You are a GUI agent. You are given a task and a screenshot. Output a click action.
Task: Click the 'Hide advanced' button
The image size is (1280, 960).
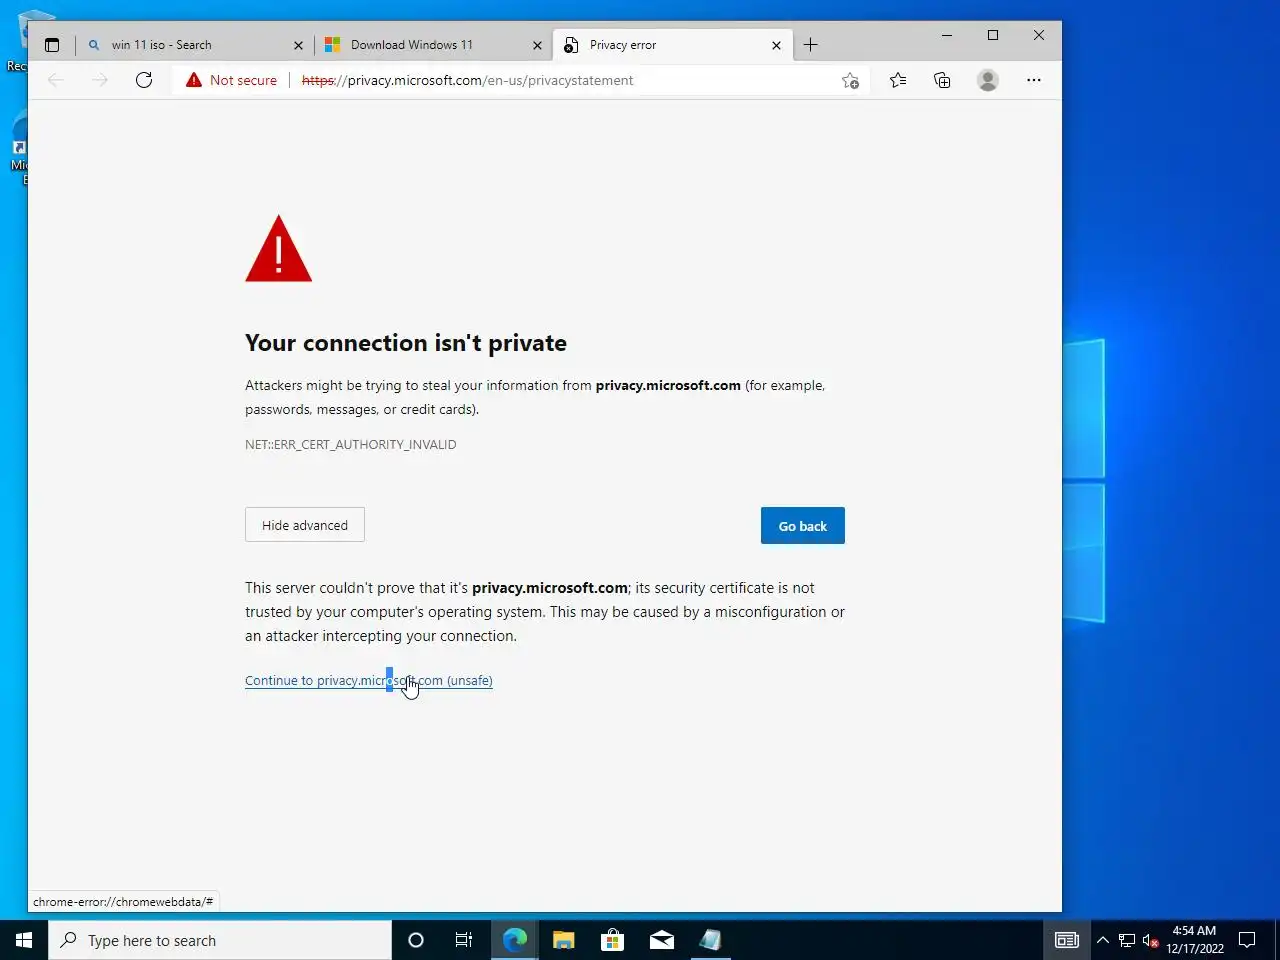(305, 525)
